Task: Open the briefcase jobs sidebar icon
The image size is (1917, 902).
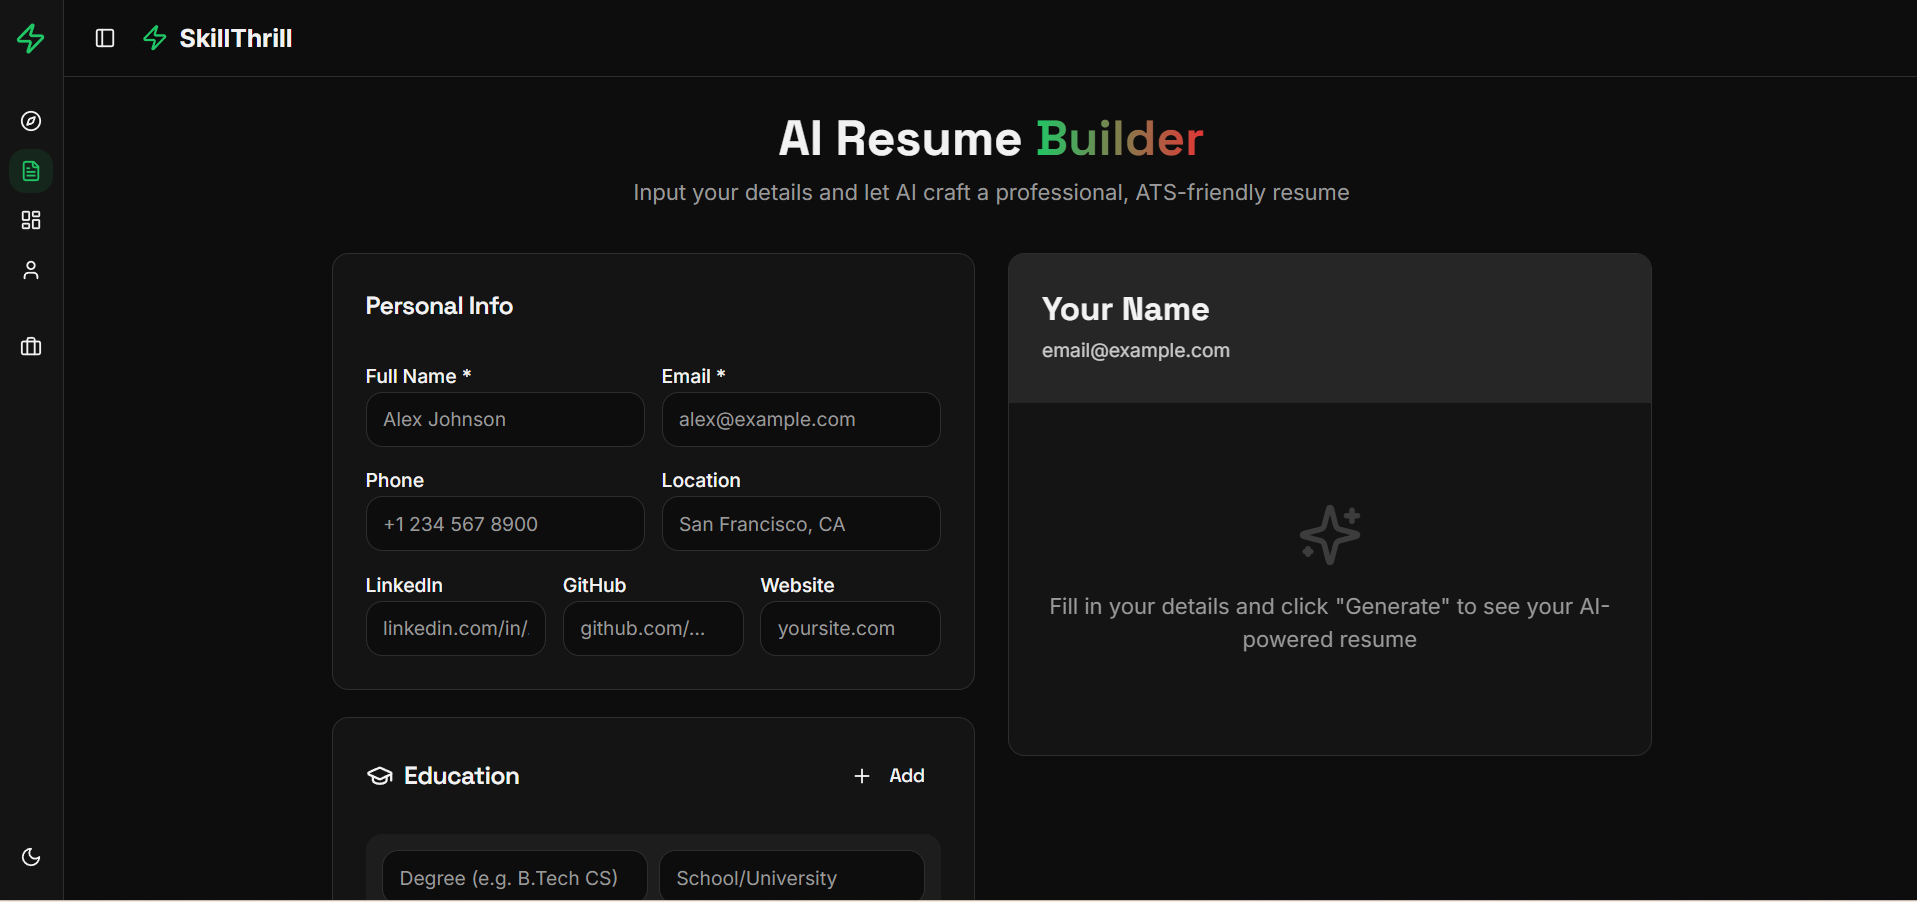Action: tap(31, 347)
